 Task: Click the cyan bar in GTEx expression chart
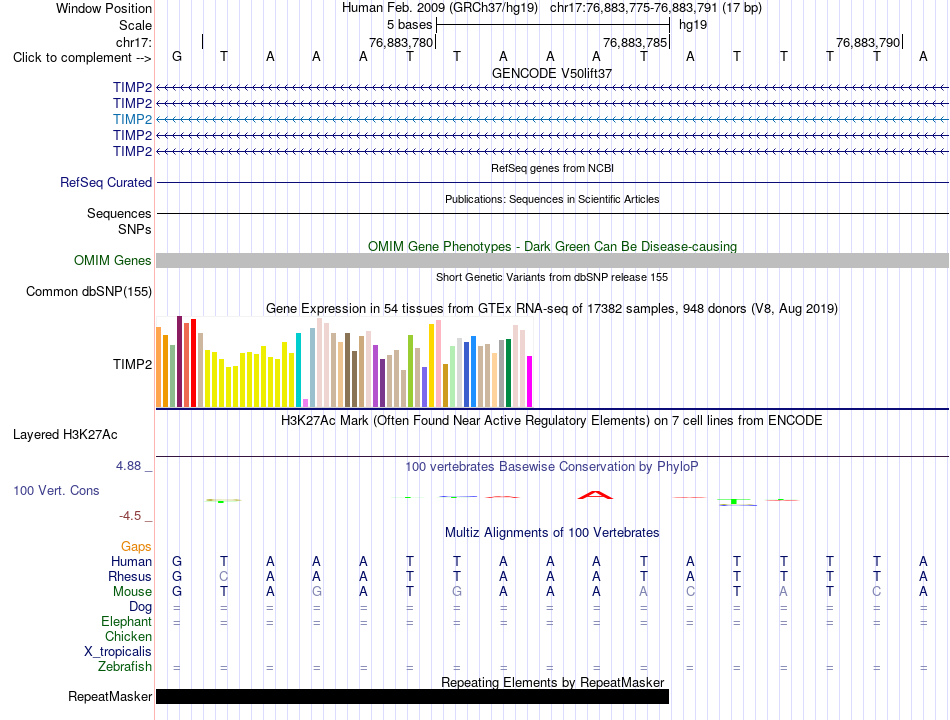pyautogui.click(x=298, y=370)
